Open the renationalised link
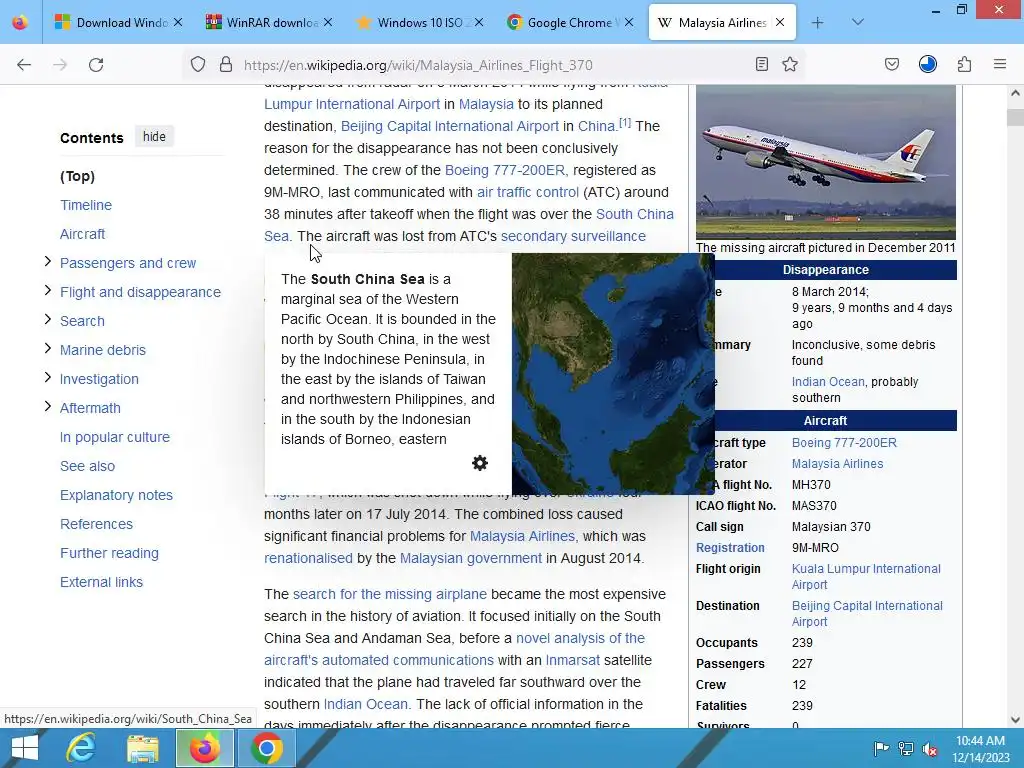This screenshot has width=1024, height=768. click(x=308, y=558)
